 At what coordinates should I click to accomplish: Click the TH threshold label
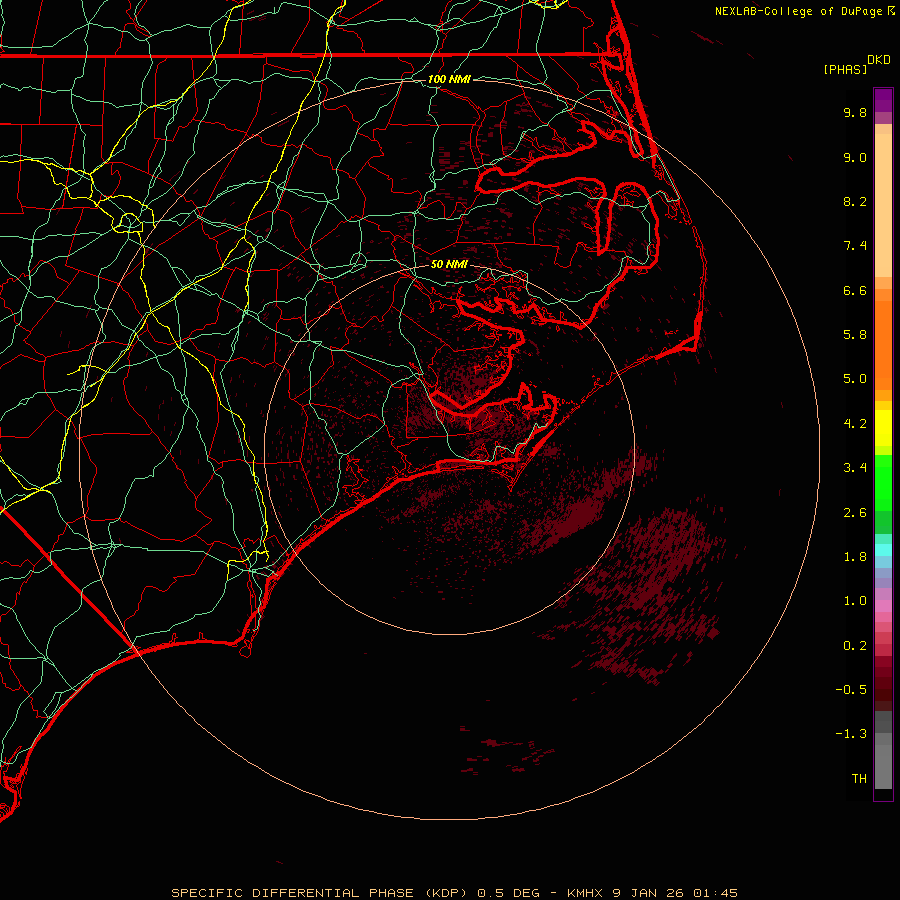tap(859, 779)
